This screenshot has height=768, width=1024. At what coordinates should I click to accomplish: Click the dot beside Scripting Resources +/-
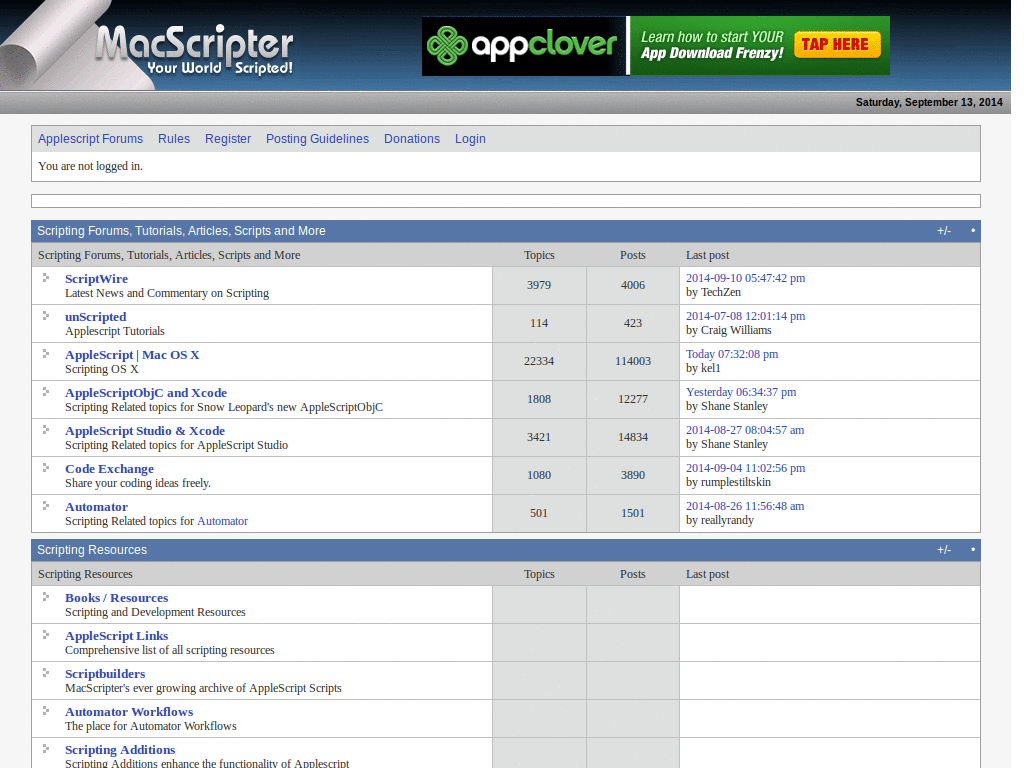(973, 550)
